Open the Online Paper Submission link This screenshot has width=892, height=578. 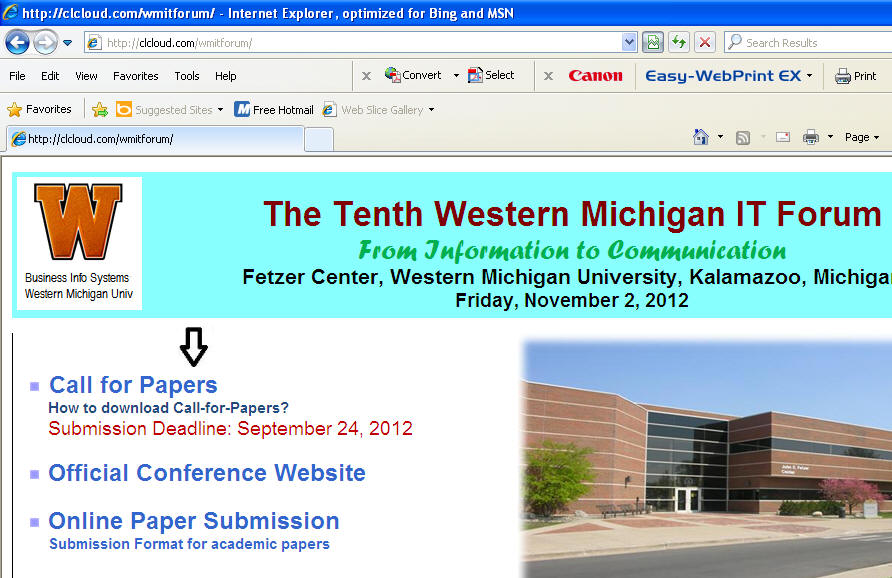(194, 521)
